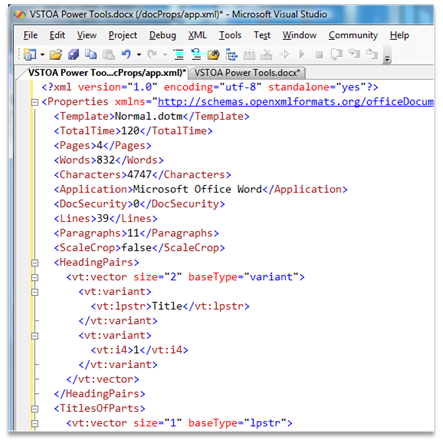The width and height of the screenshot is (443, 444).
Task: Open the Debug menu
Action: pos(162,35)
